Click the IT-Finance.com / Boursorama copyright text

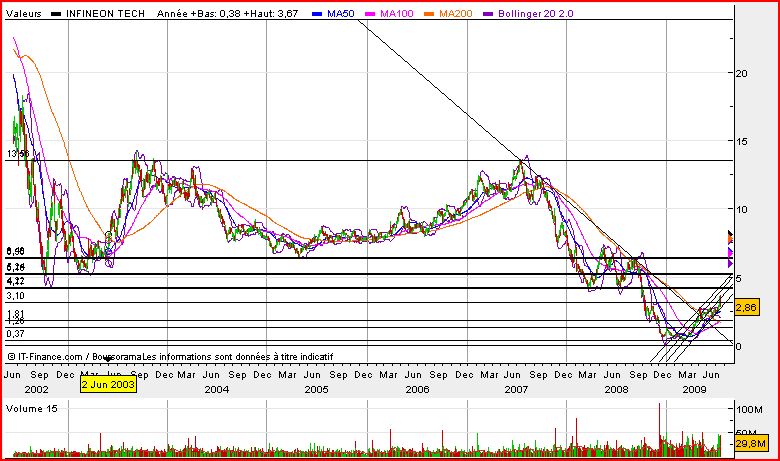[76, 357]
